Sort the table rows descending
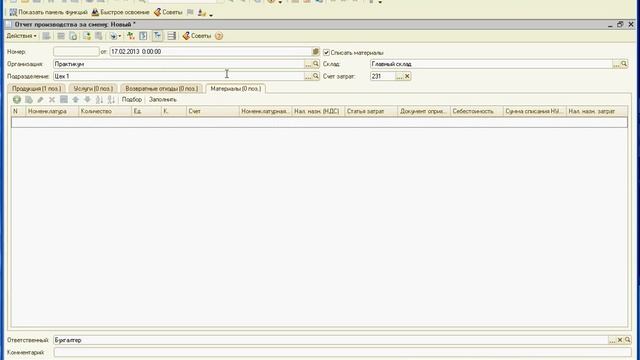 pos(111,100)
